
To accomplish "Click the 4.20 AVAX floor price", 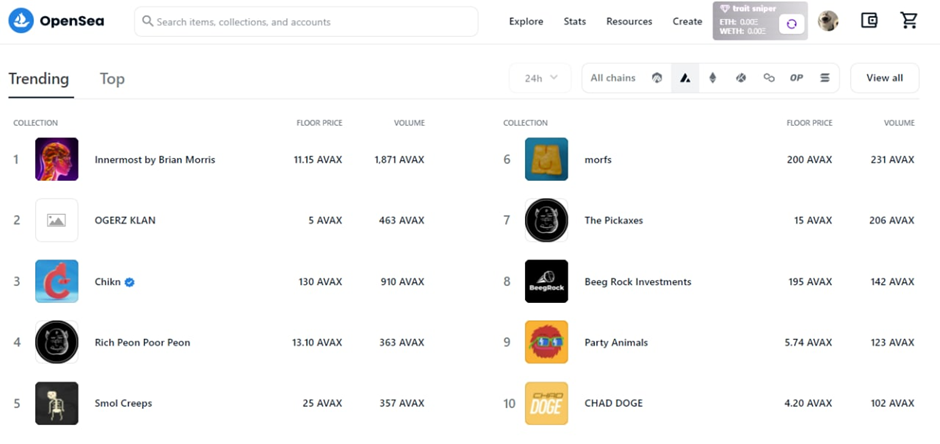I will point(808,403).
